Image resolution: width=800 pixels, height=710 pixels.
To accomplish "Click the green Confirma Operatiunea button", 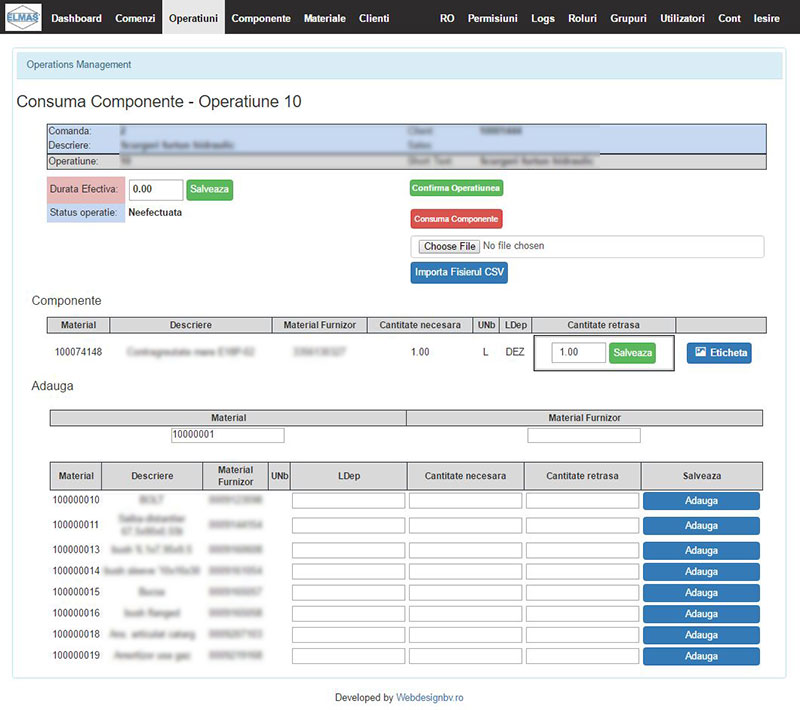I will 456,188.
